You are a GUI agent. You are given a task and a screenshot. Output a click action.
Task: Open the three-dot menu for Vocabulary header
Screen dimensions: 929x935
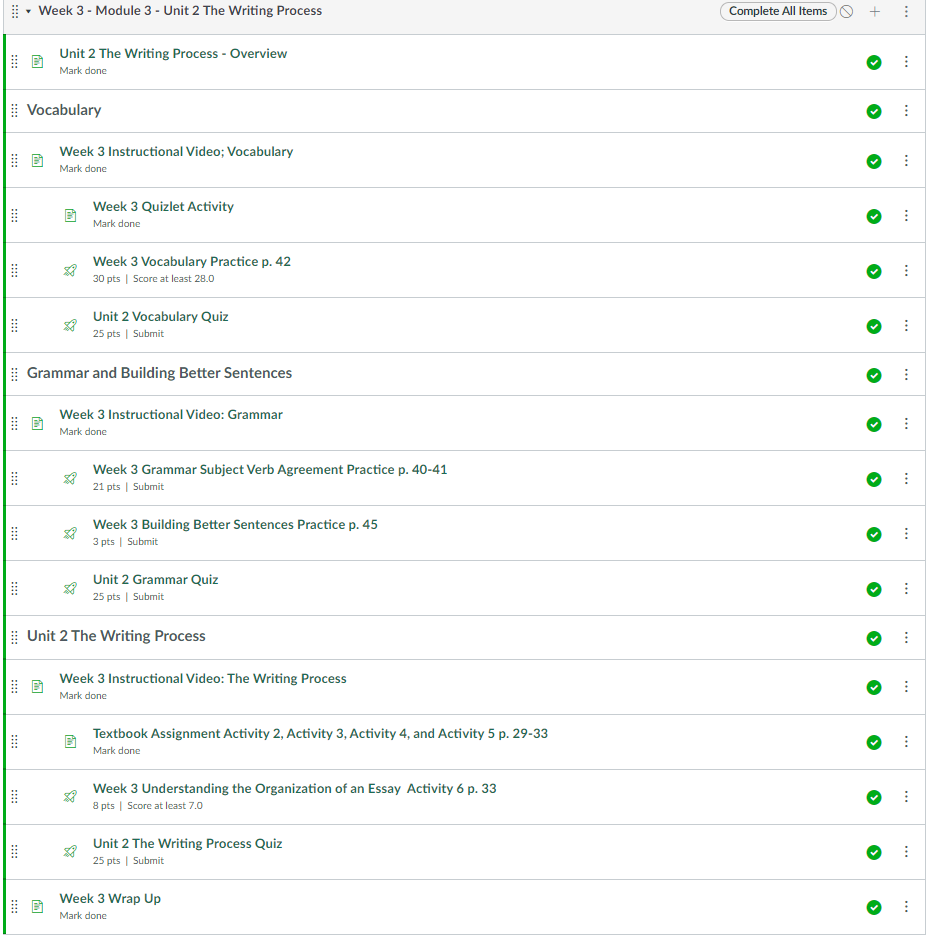click(x=906, y=111)
